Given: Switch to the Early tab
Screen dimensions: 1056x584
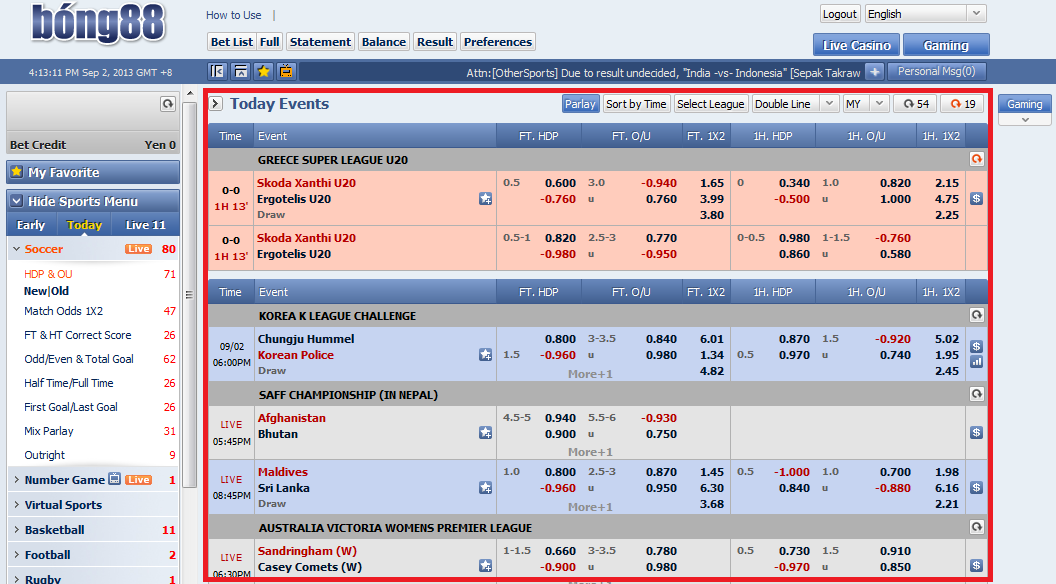Looking at the screenshot, I should pos(31,225).
